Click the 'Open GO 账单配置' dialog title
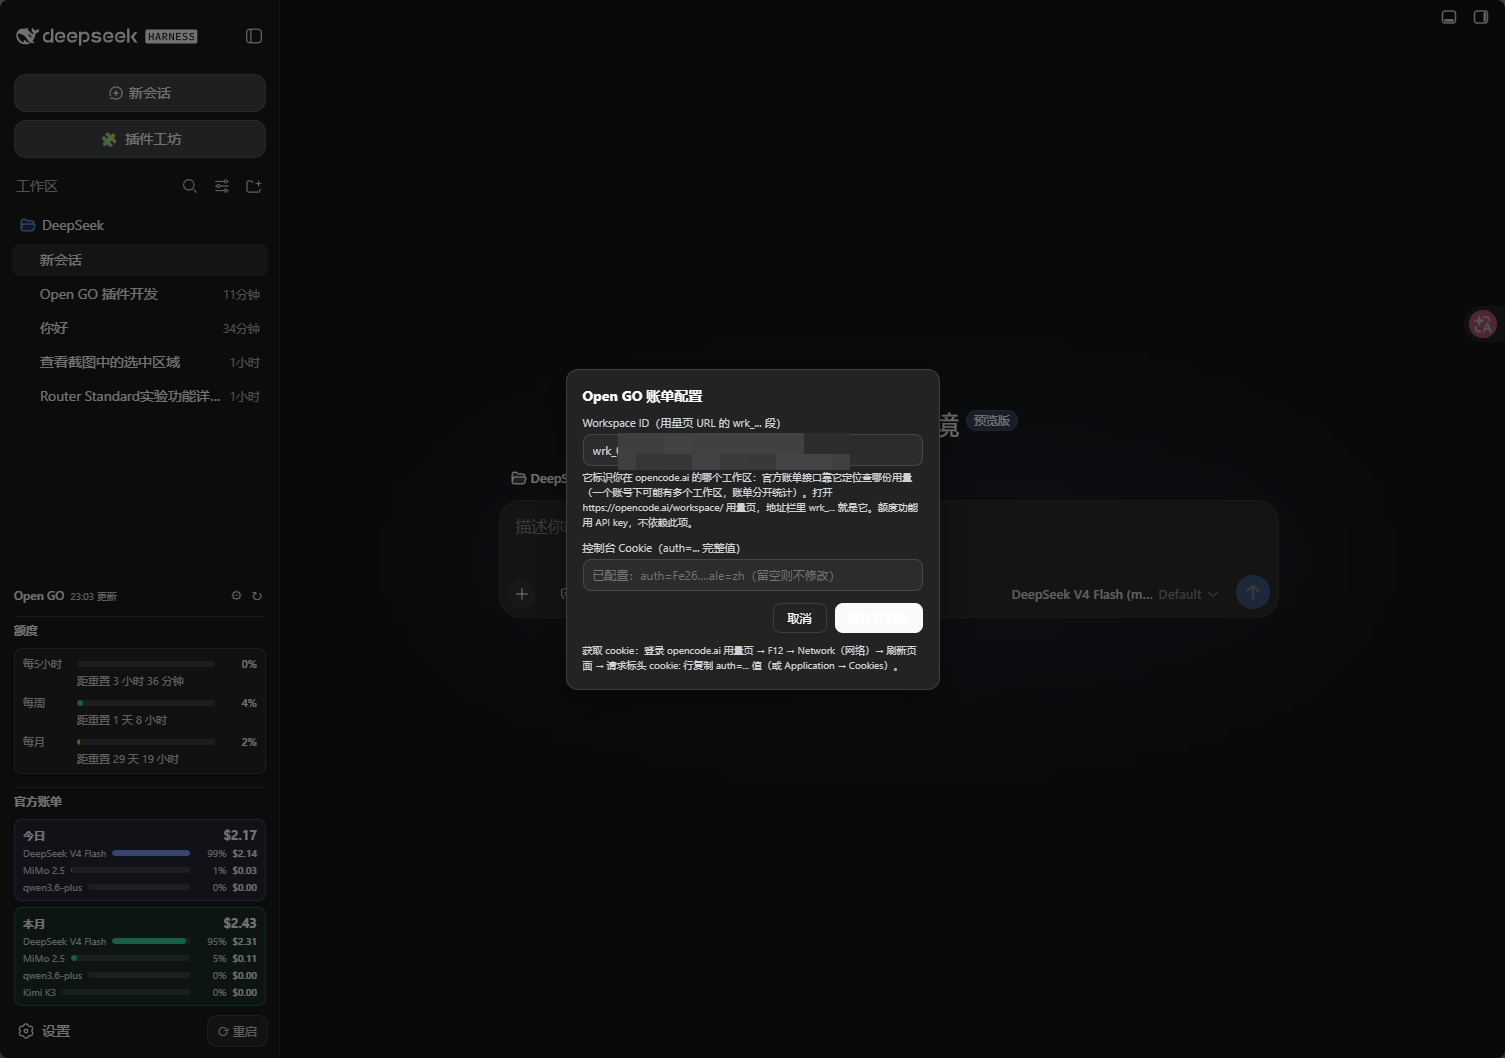This screenshot has height=1058, width=1505. 643,396
